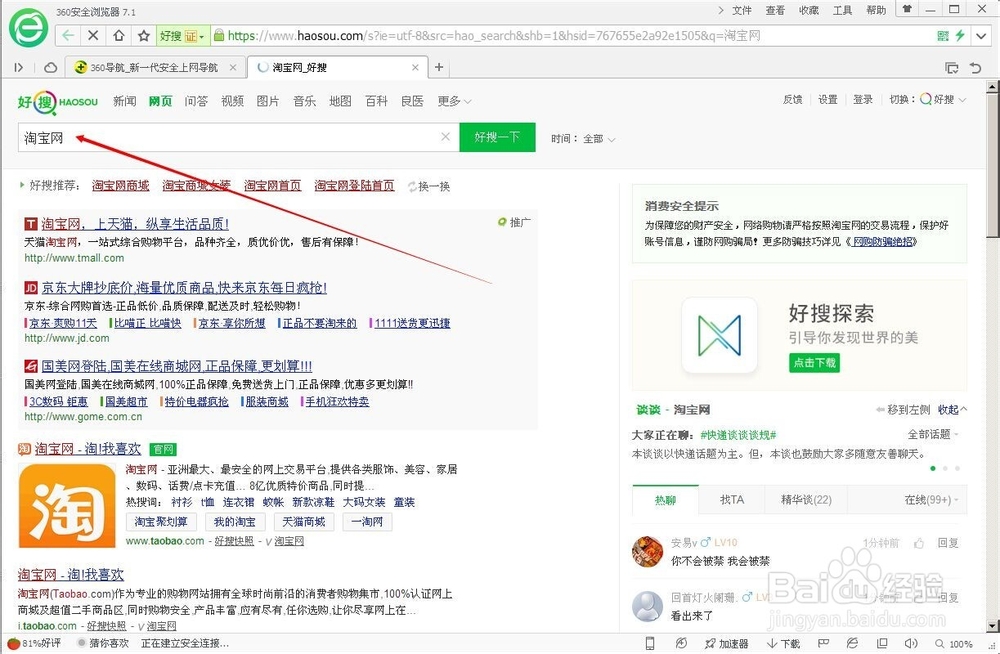Viewport: 1000px width, 654px height.
Task: Switch to 图片 search category
Action: (x=268, y=101)
